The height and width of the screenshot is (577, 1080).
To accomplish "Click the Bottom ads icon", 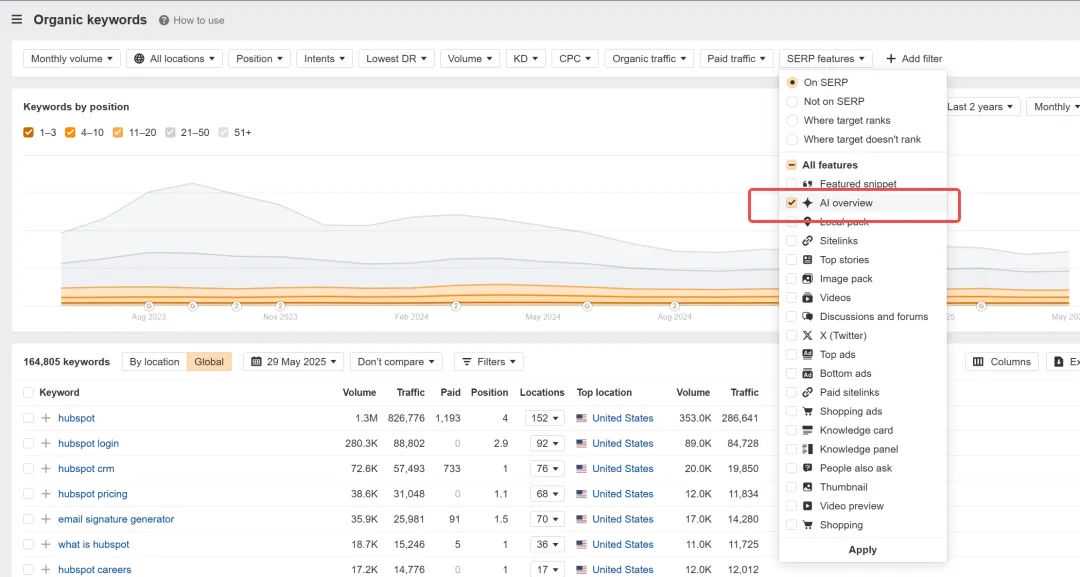I will click(x=807, y=373).
